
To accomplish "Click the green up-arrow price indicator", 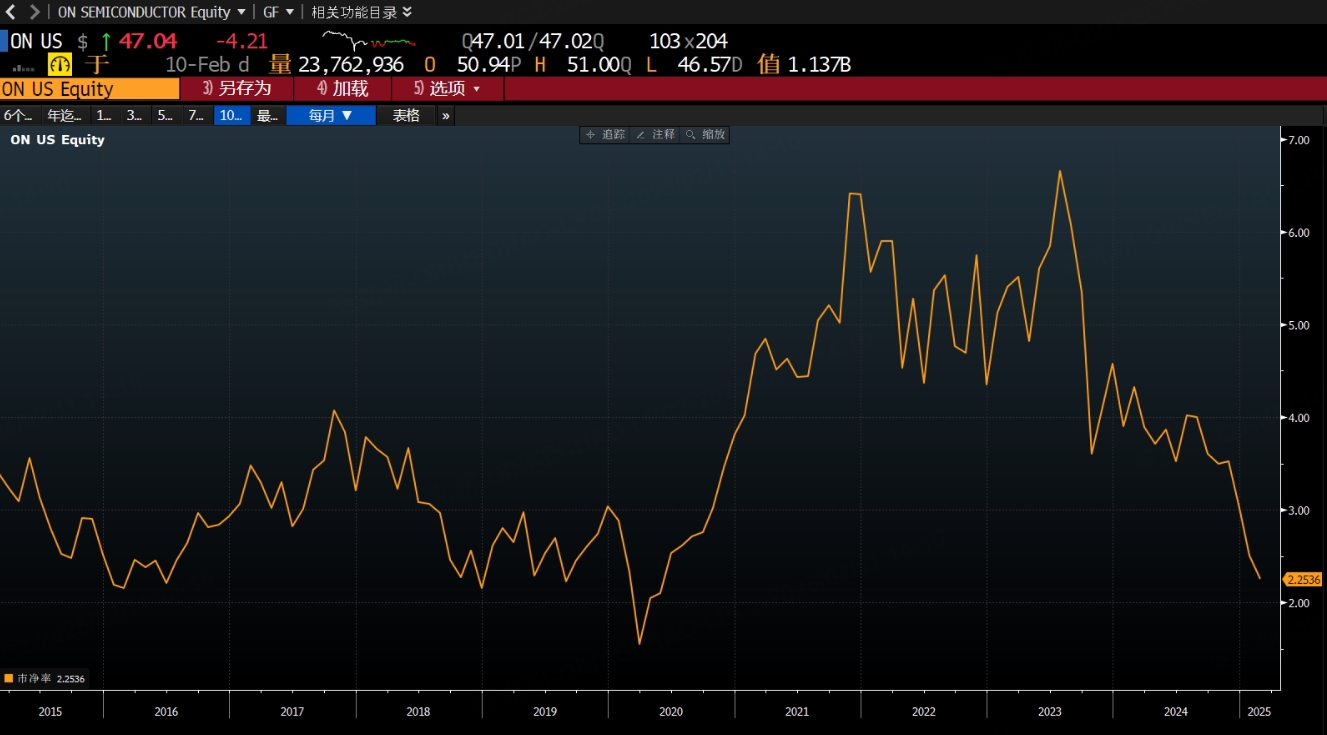I will click(x=105, y=41).
